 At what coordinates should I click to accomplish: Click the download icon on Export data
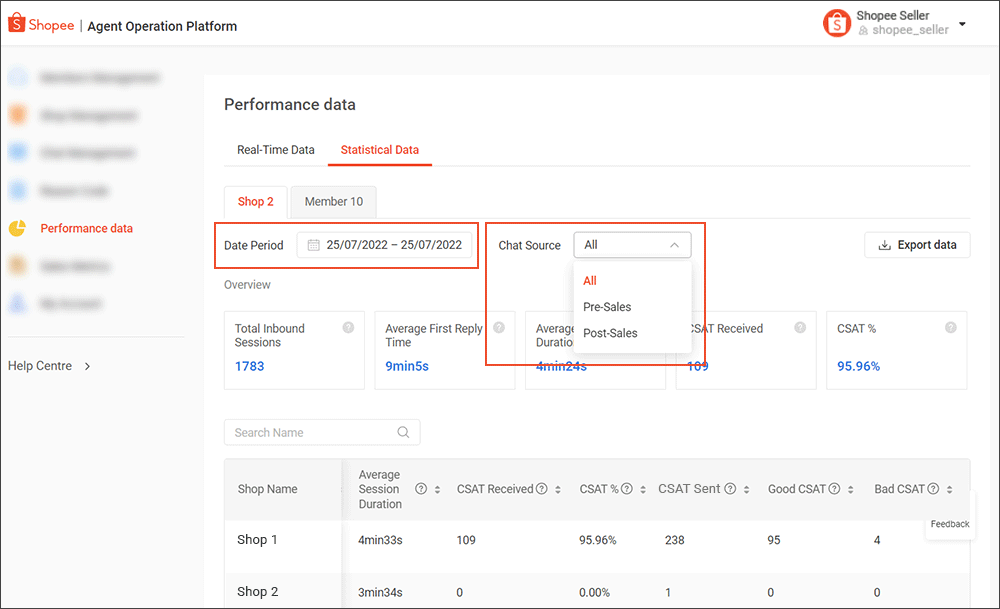[x=884, y=244]
